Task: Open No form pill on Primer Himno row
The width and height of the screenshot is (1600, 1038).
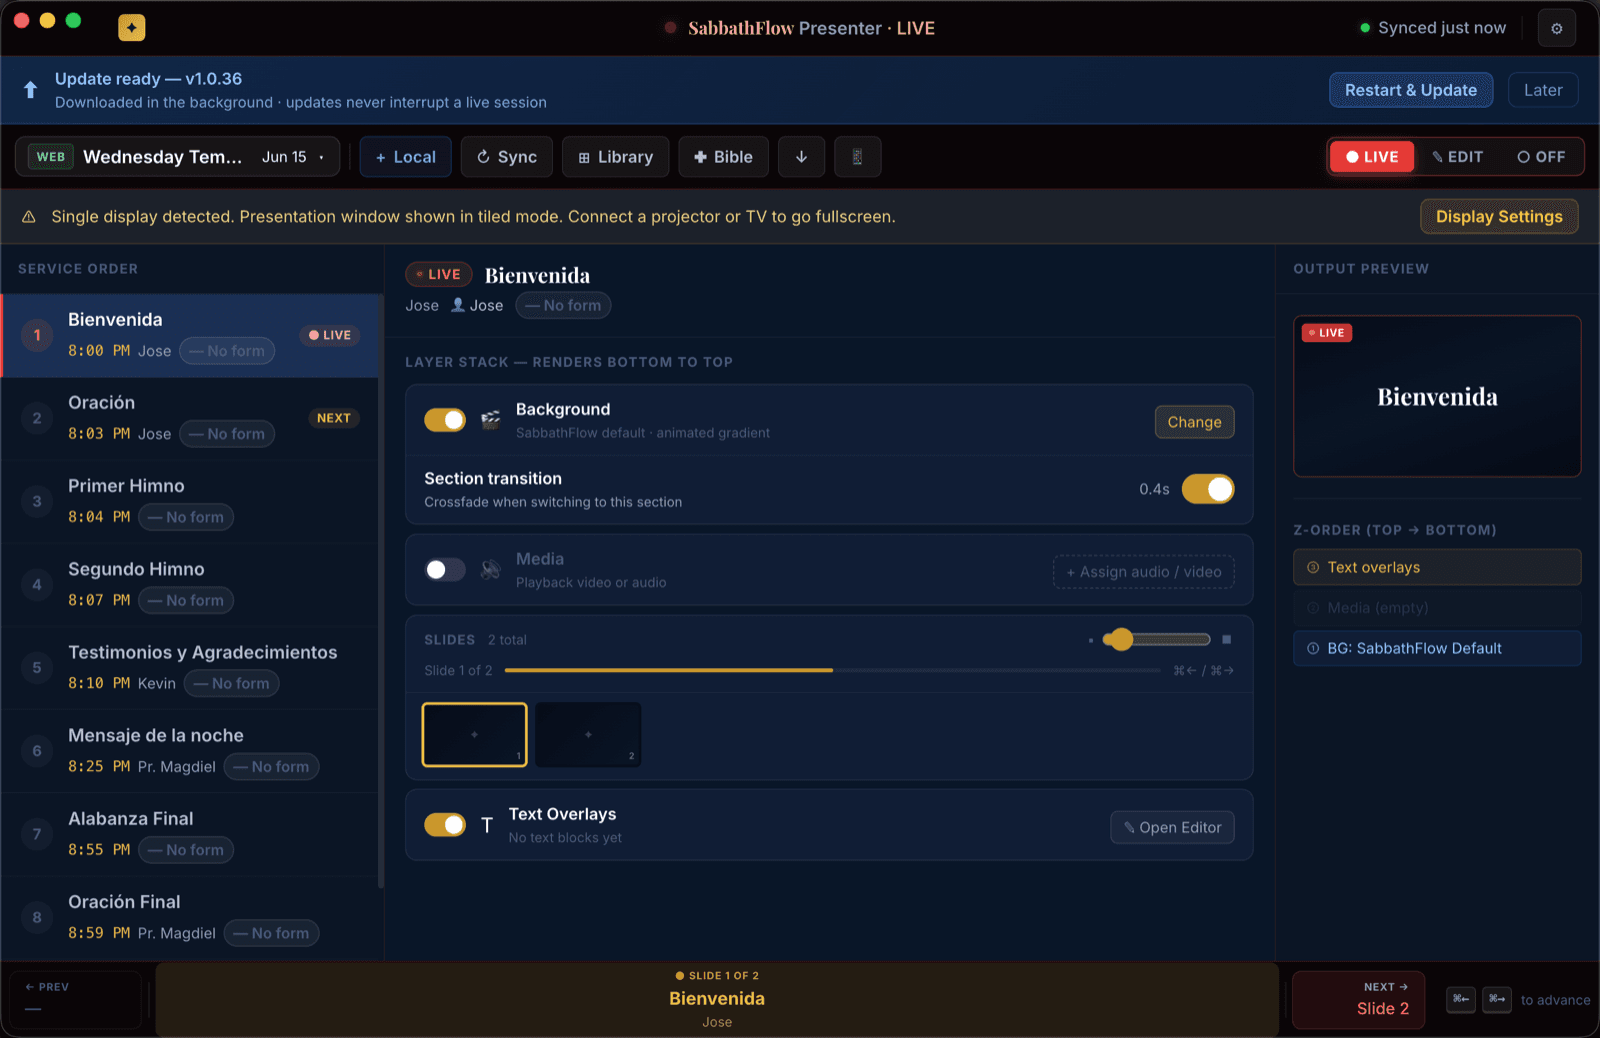Action: click(x=186, y=517)
